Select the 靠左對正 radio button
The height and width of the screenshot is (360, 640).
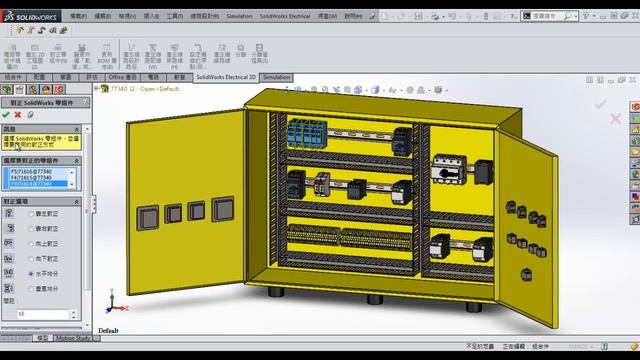31,213
